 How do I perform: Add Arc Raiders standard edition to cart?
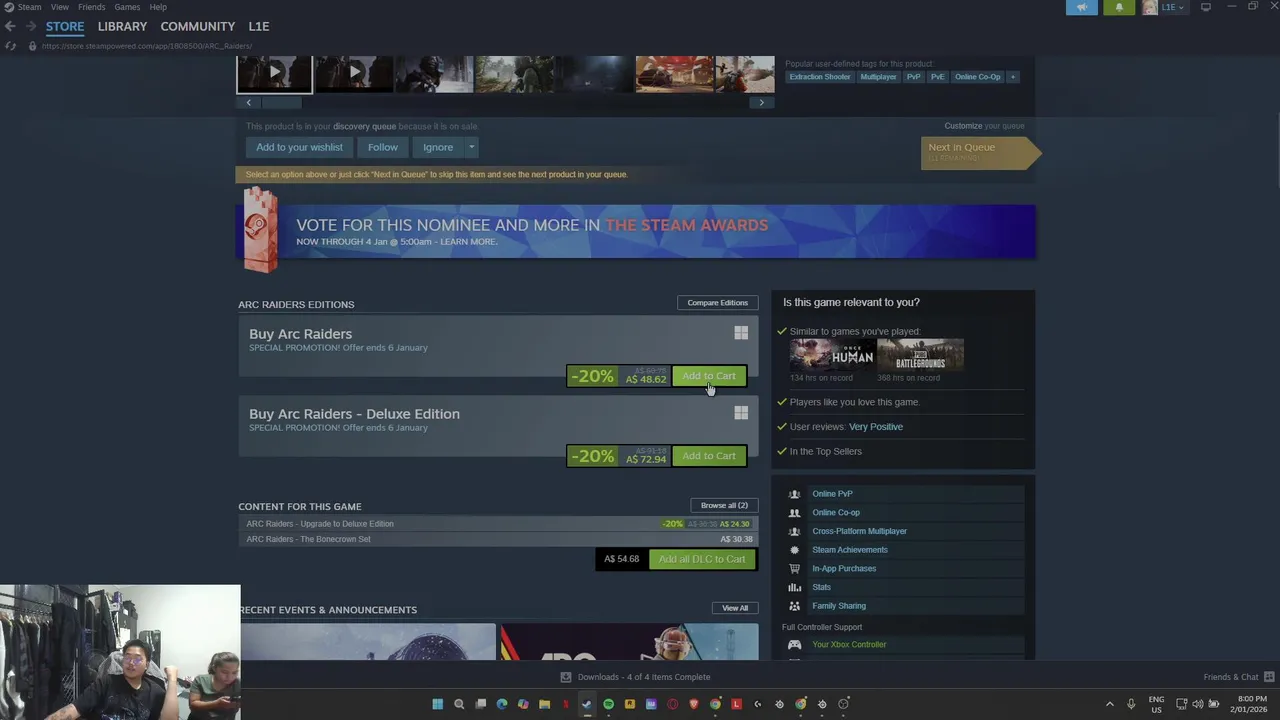pos(709,376)
